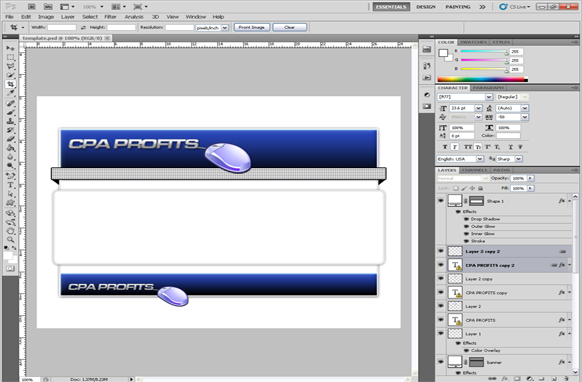This screenshot has height=382, width=582.
Task: Select the Eyedropper tool
Action: pos(10,93)
